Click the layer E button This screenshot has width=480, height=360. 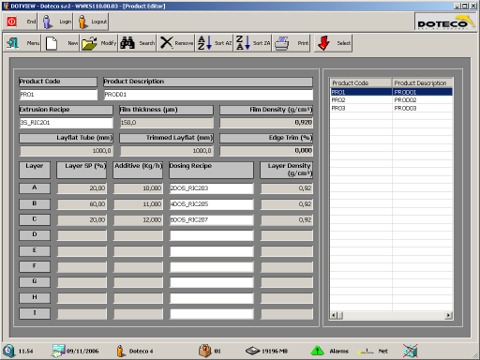click(x=35, y=251)
